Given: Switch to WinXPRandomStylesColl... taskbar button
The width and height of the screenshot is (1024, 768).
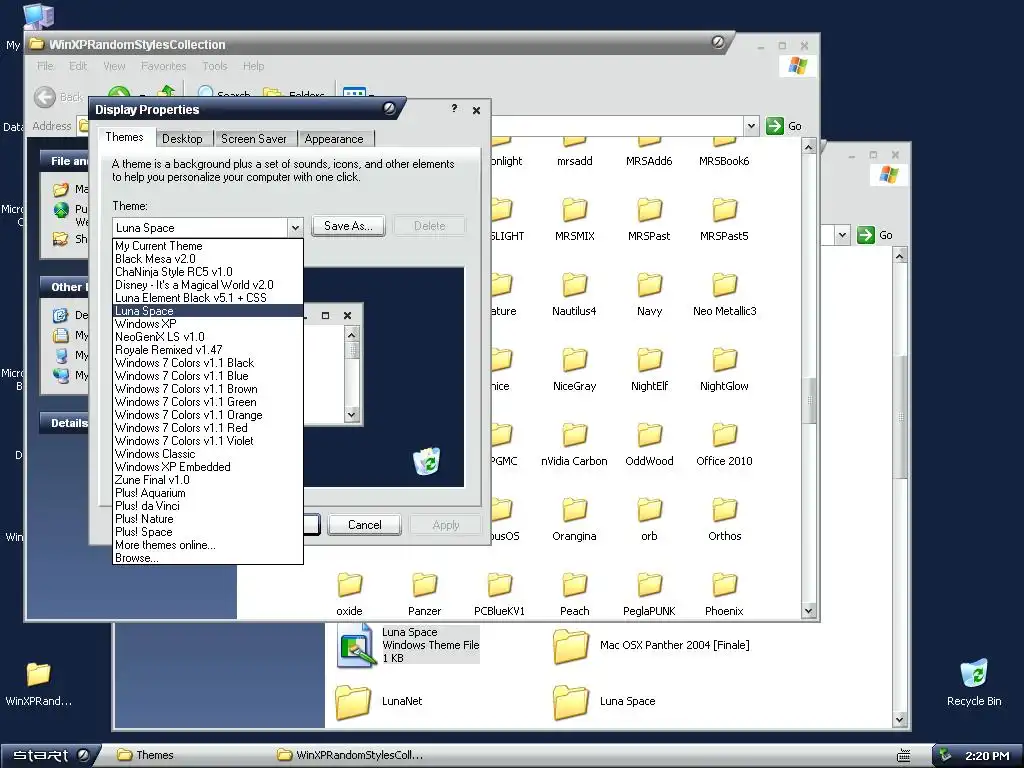Looking at the screenshot, I should (x=349, y=755).
